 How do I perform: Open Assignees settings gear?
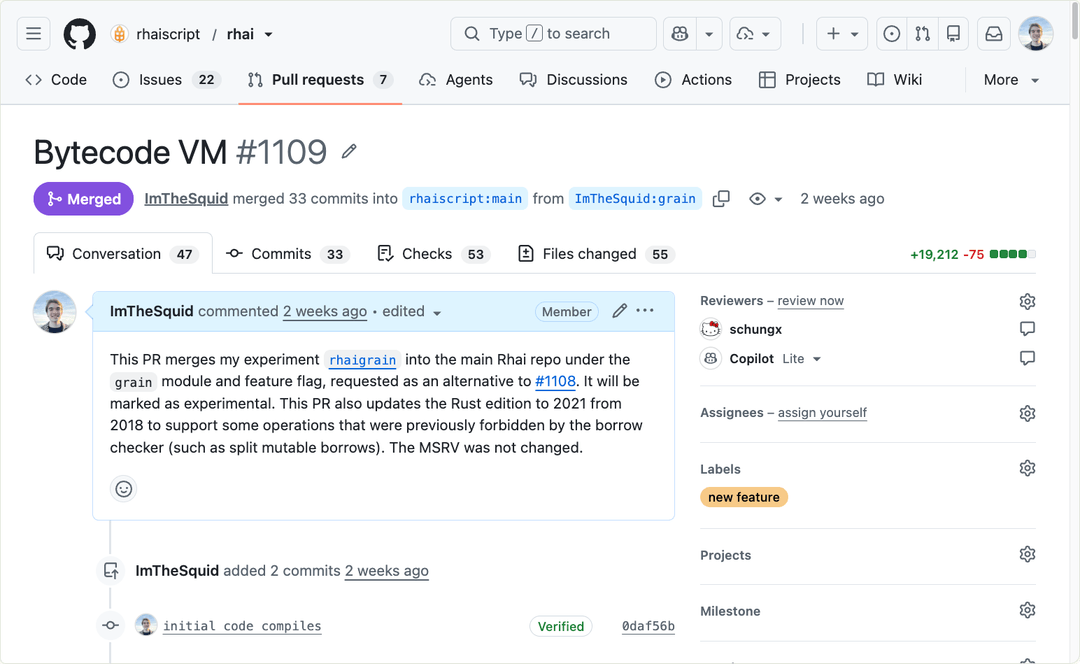1027,413
